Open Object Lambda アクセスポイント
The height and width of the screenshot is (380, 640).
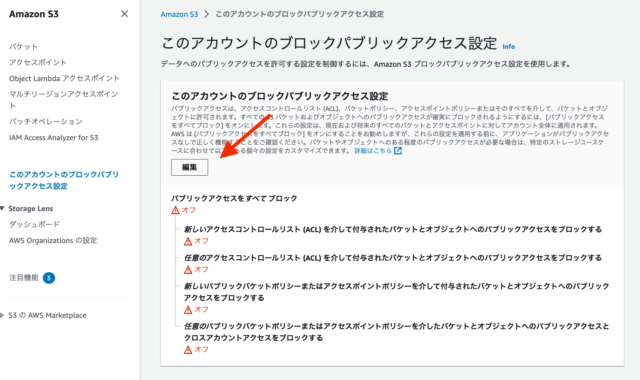pos(64,78)
